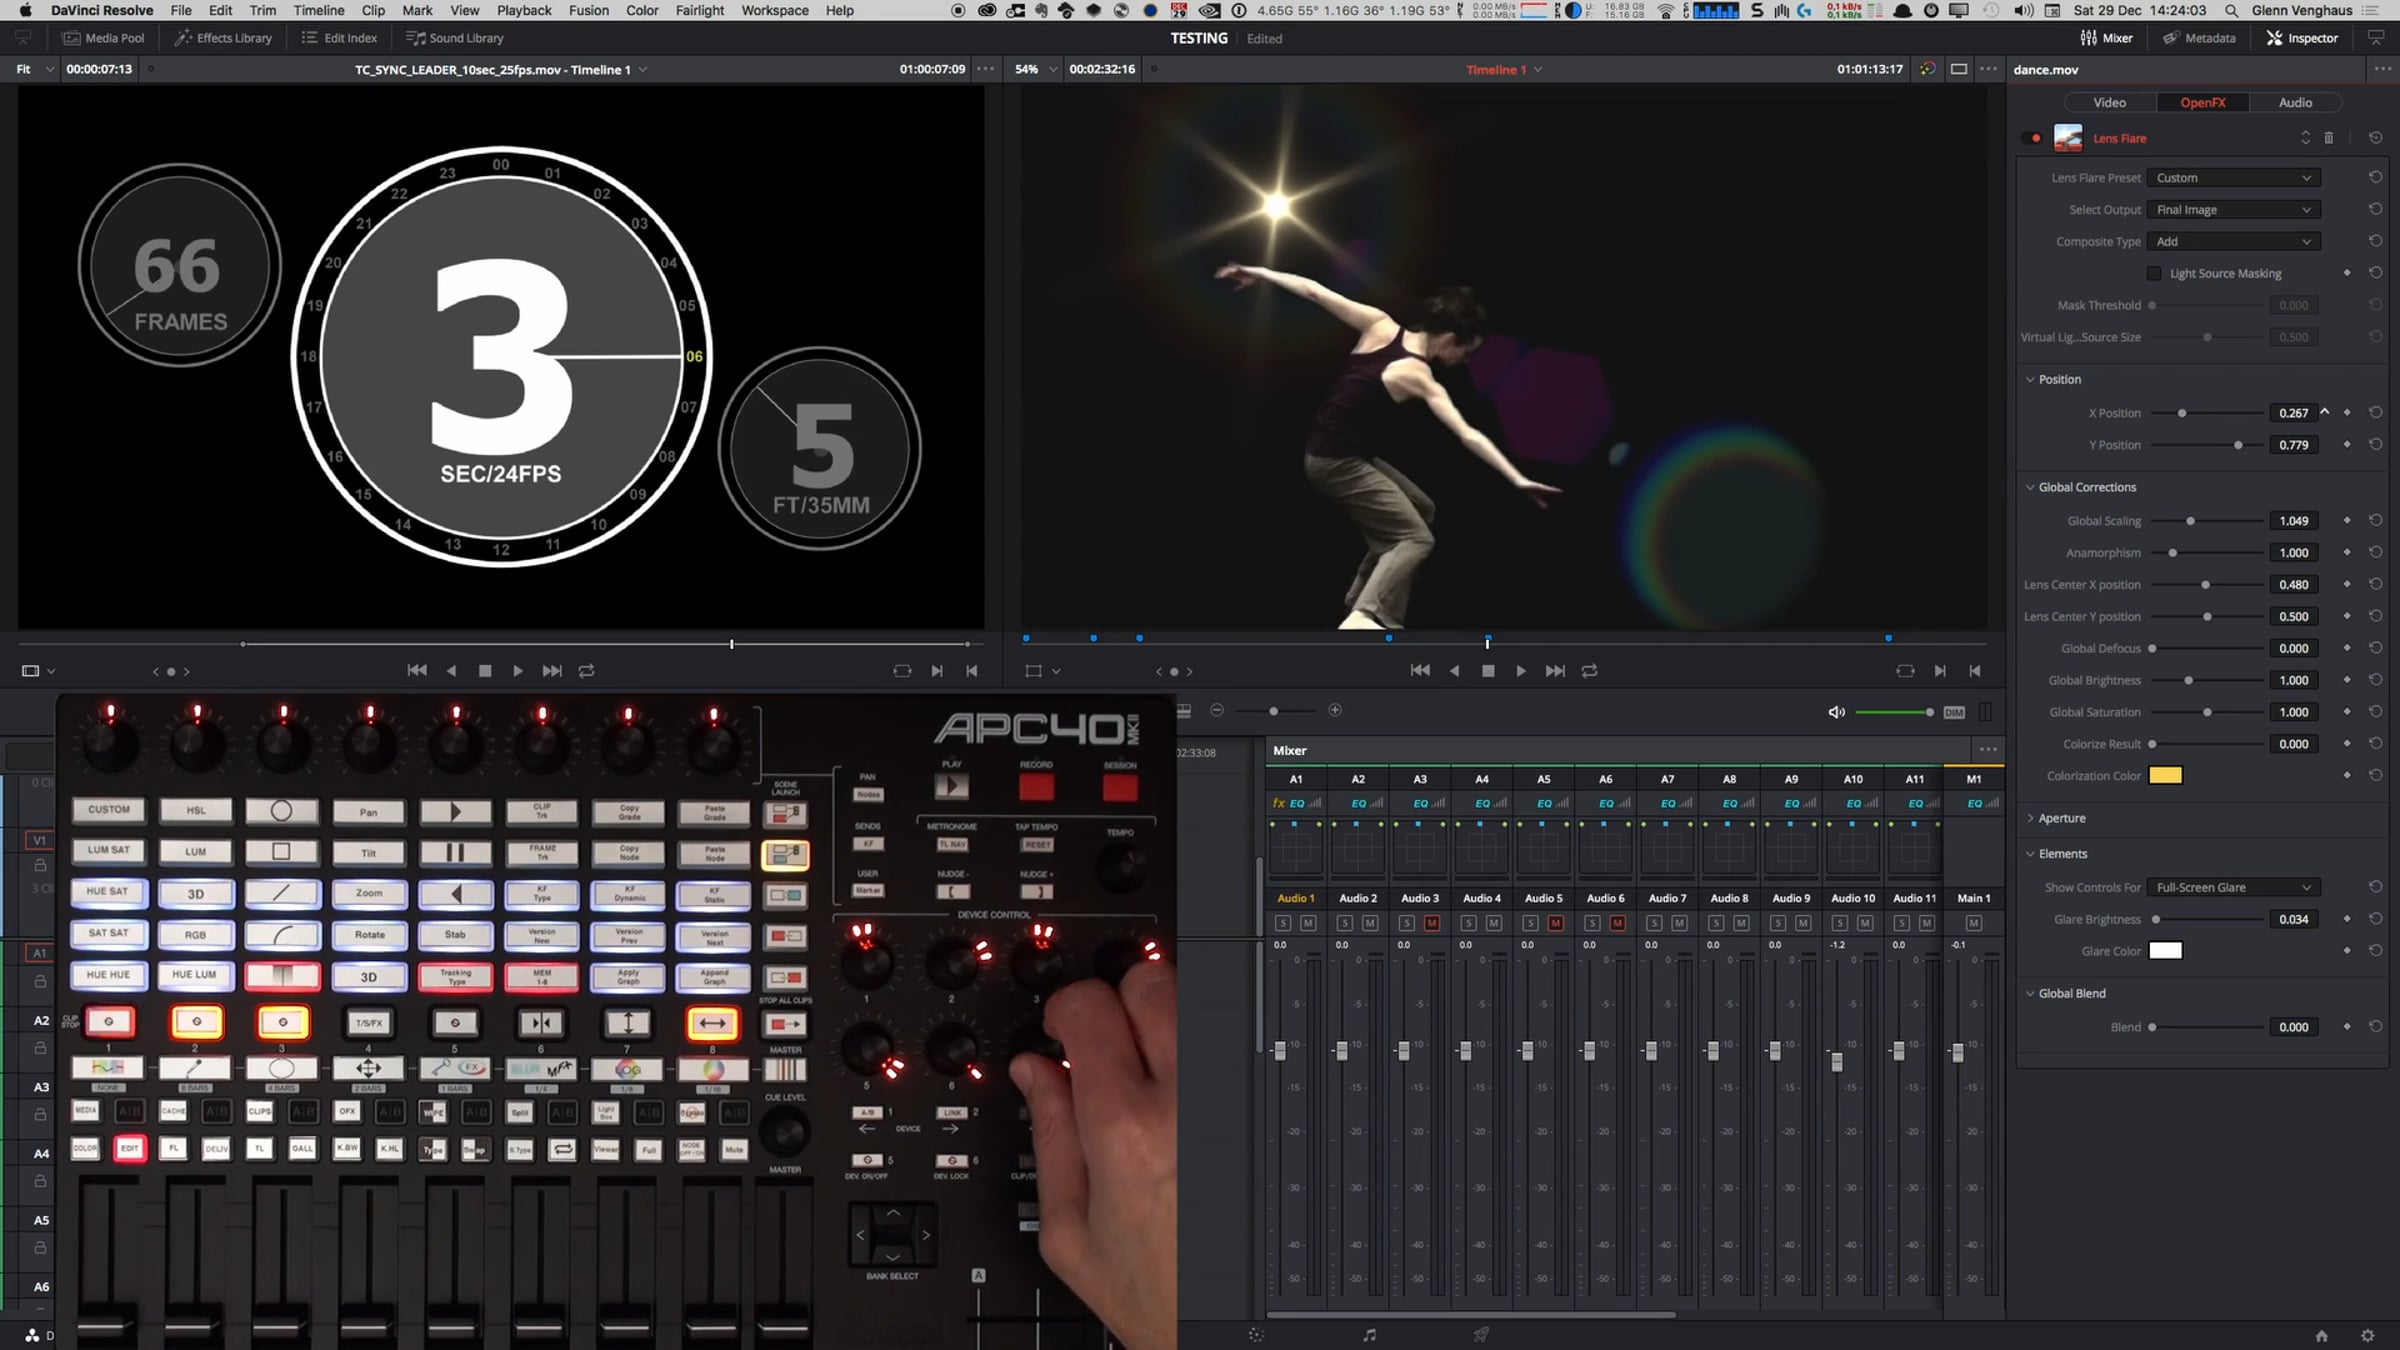Toggle bypass color grades in timeline viewer
The width and height of the screenshot is (2400, 1350).
[1927, 69]
